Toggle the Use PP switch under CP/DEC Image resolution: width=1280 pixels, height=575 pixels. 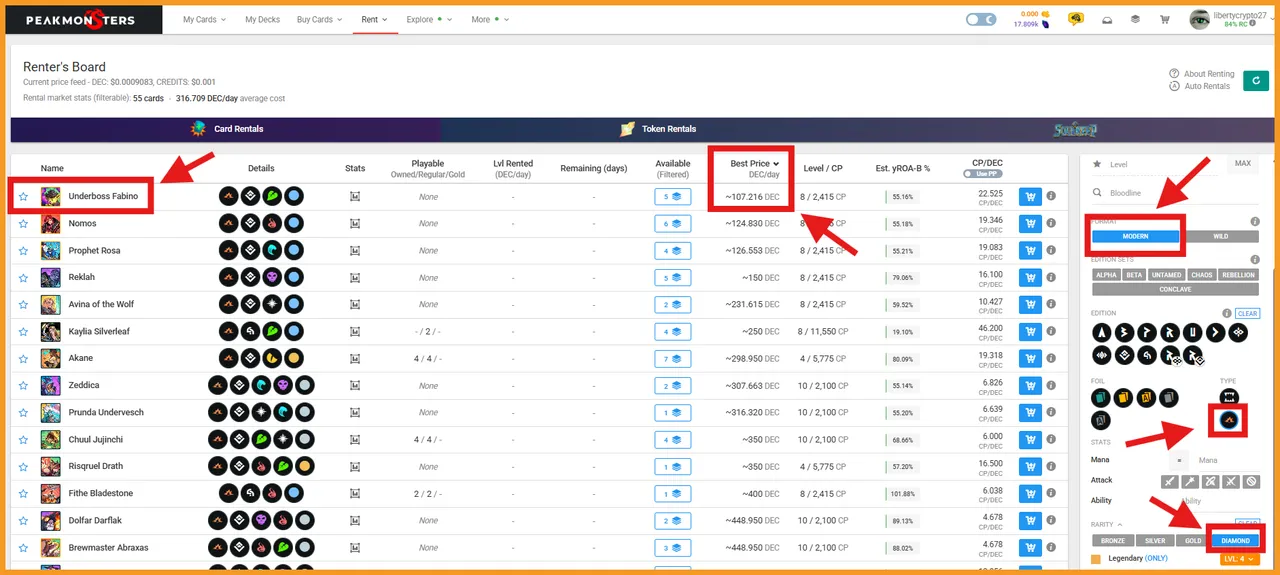[x=982, y=174]
